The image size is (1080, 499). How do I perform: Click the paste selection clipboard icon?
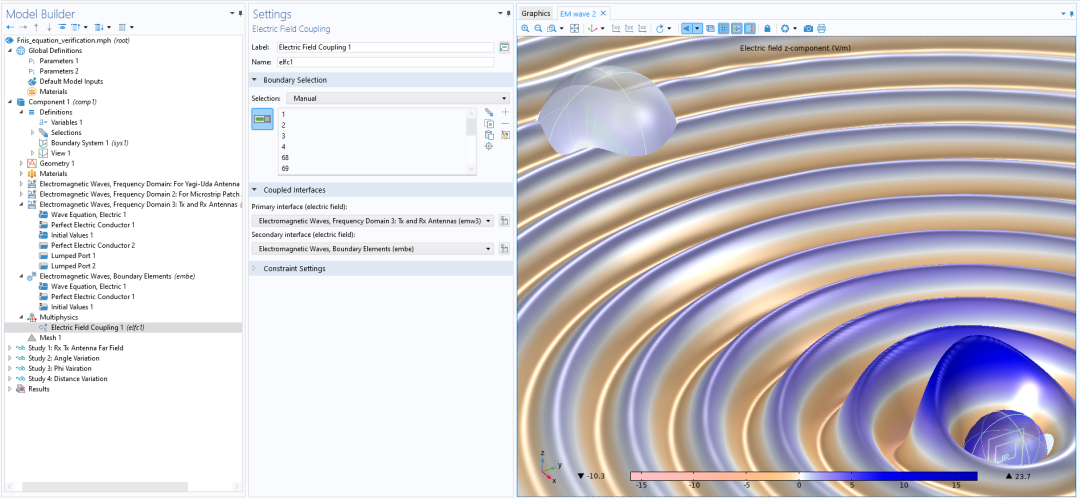pos(489,135)
